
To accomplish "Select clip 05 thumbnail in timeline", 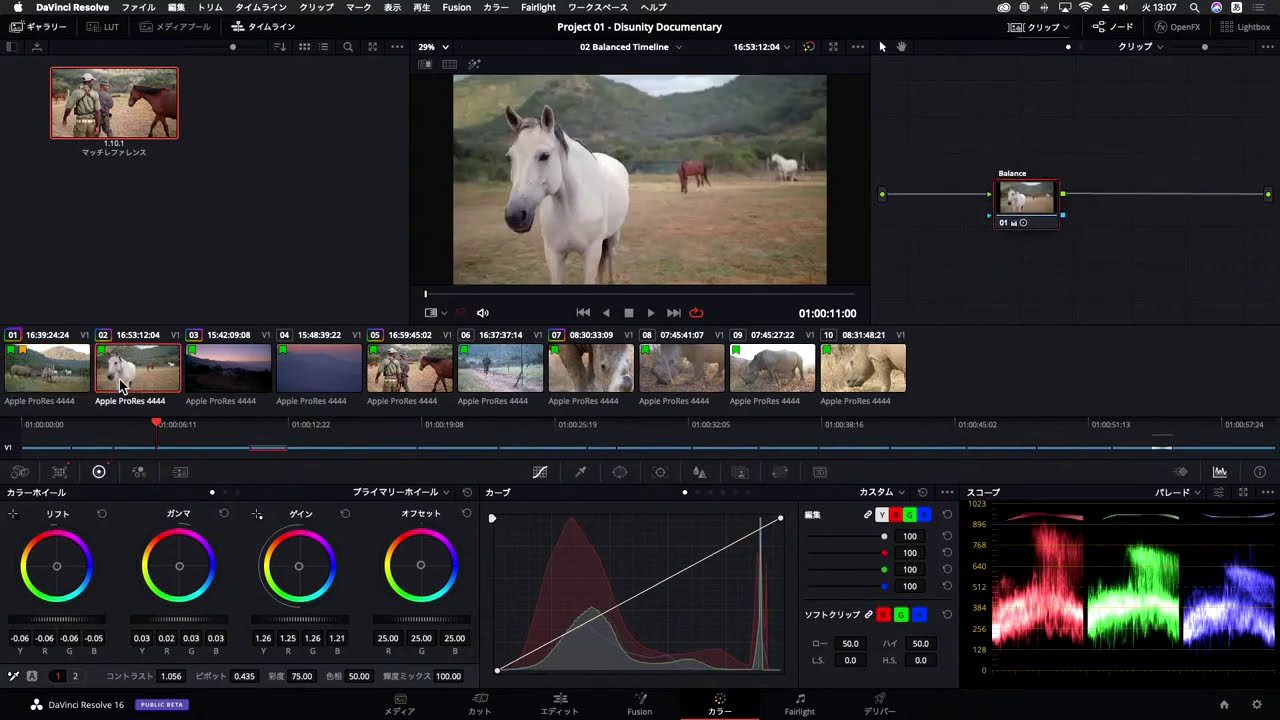I will click(410, 368).
